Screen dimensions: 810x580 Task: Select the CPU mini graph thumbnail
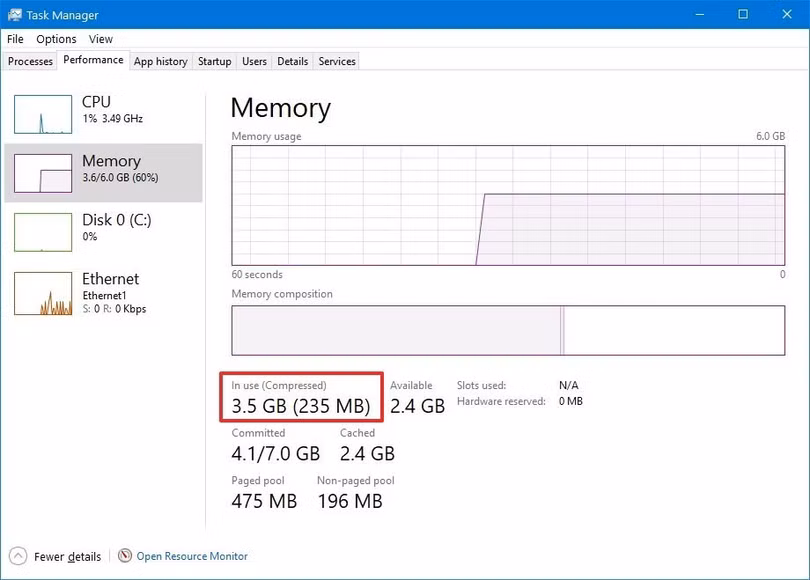tap(43, 114)
